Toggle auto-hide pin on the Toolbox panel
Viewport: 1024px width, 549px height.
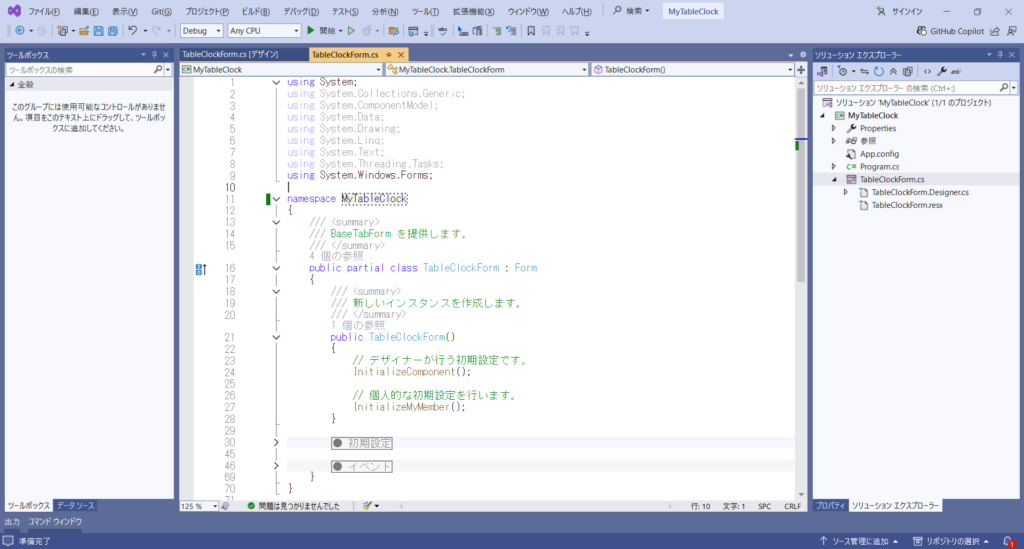coord(154,55)
